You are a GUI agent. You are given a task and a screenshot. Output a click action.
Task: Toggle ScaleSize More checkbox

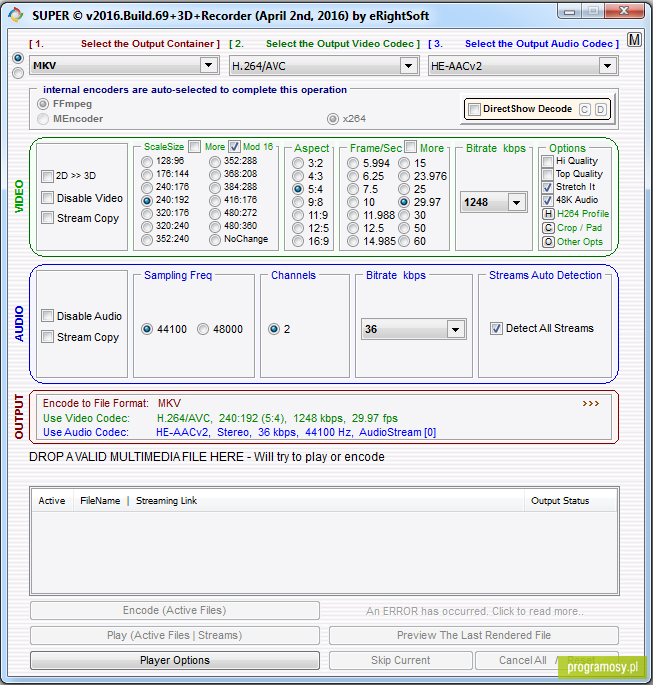click(194, 146)
